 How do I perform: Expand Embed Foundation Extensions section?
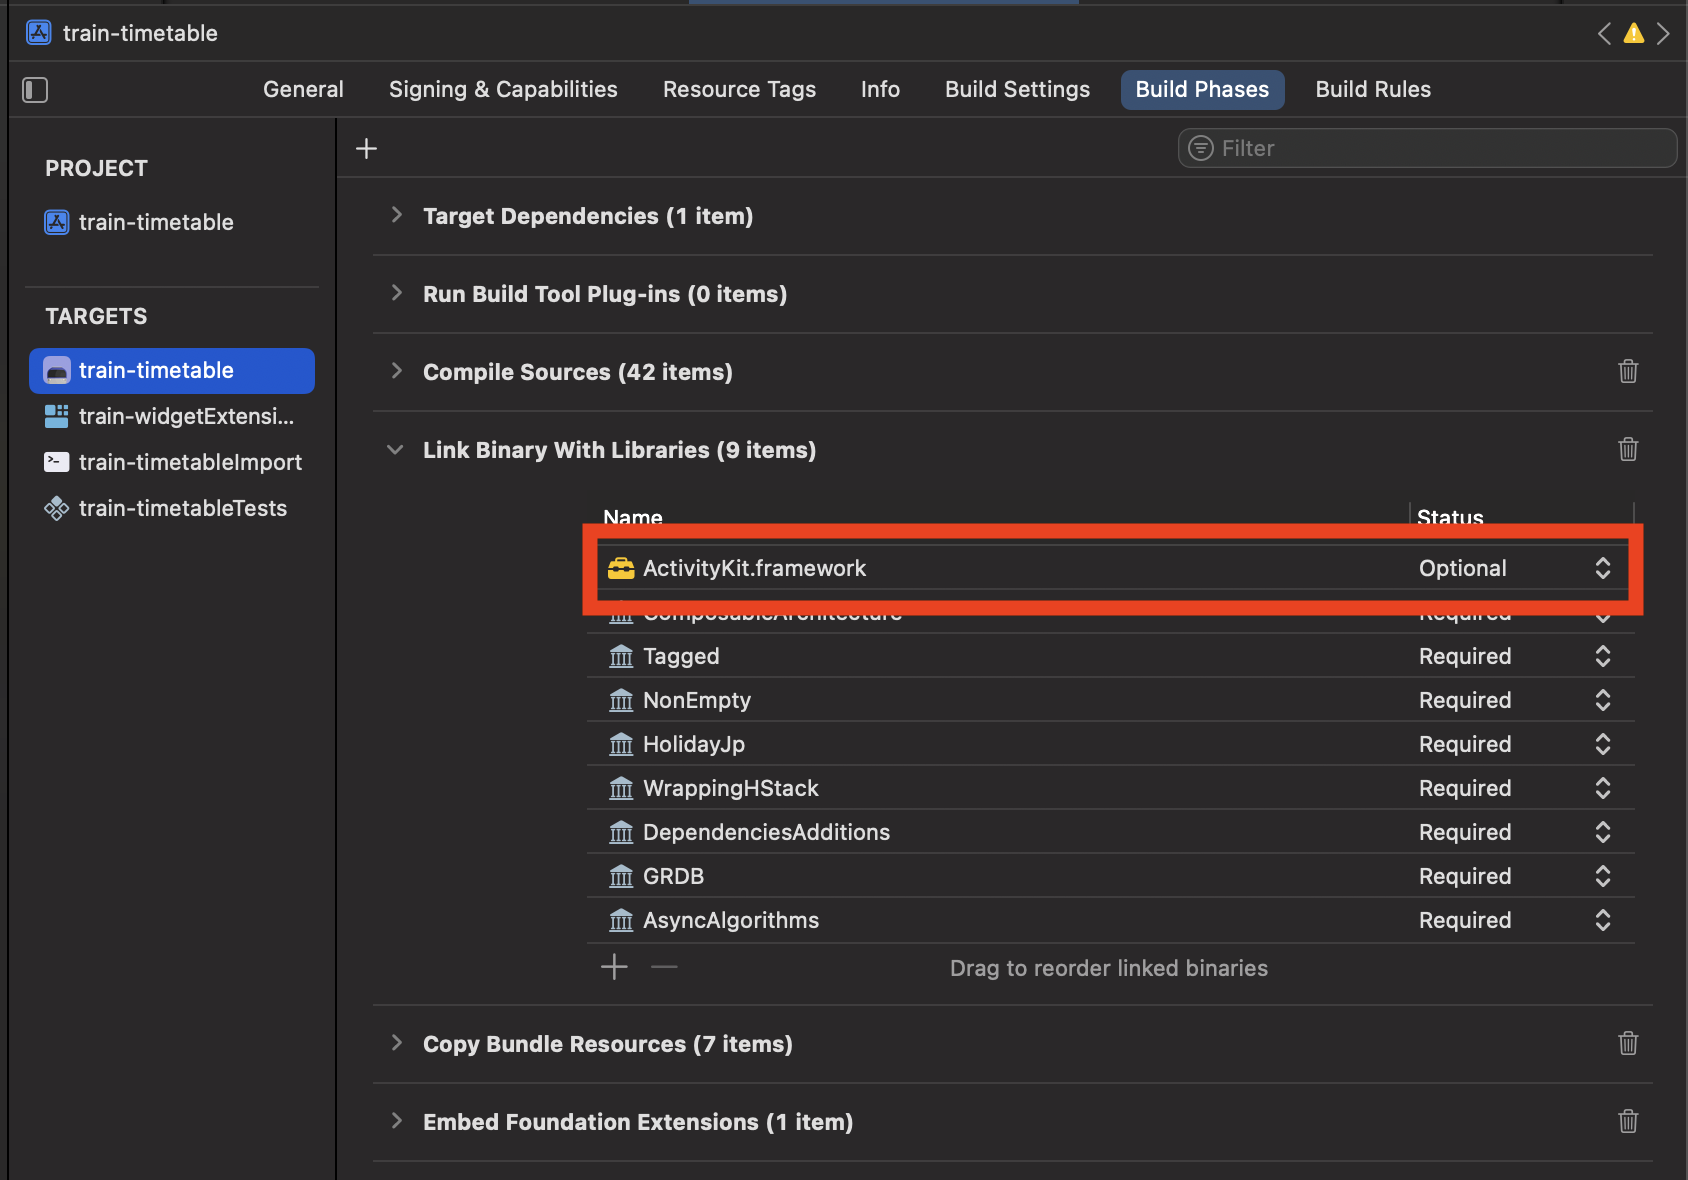[x=397, y=1121]
